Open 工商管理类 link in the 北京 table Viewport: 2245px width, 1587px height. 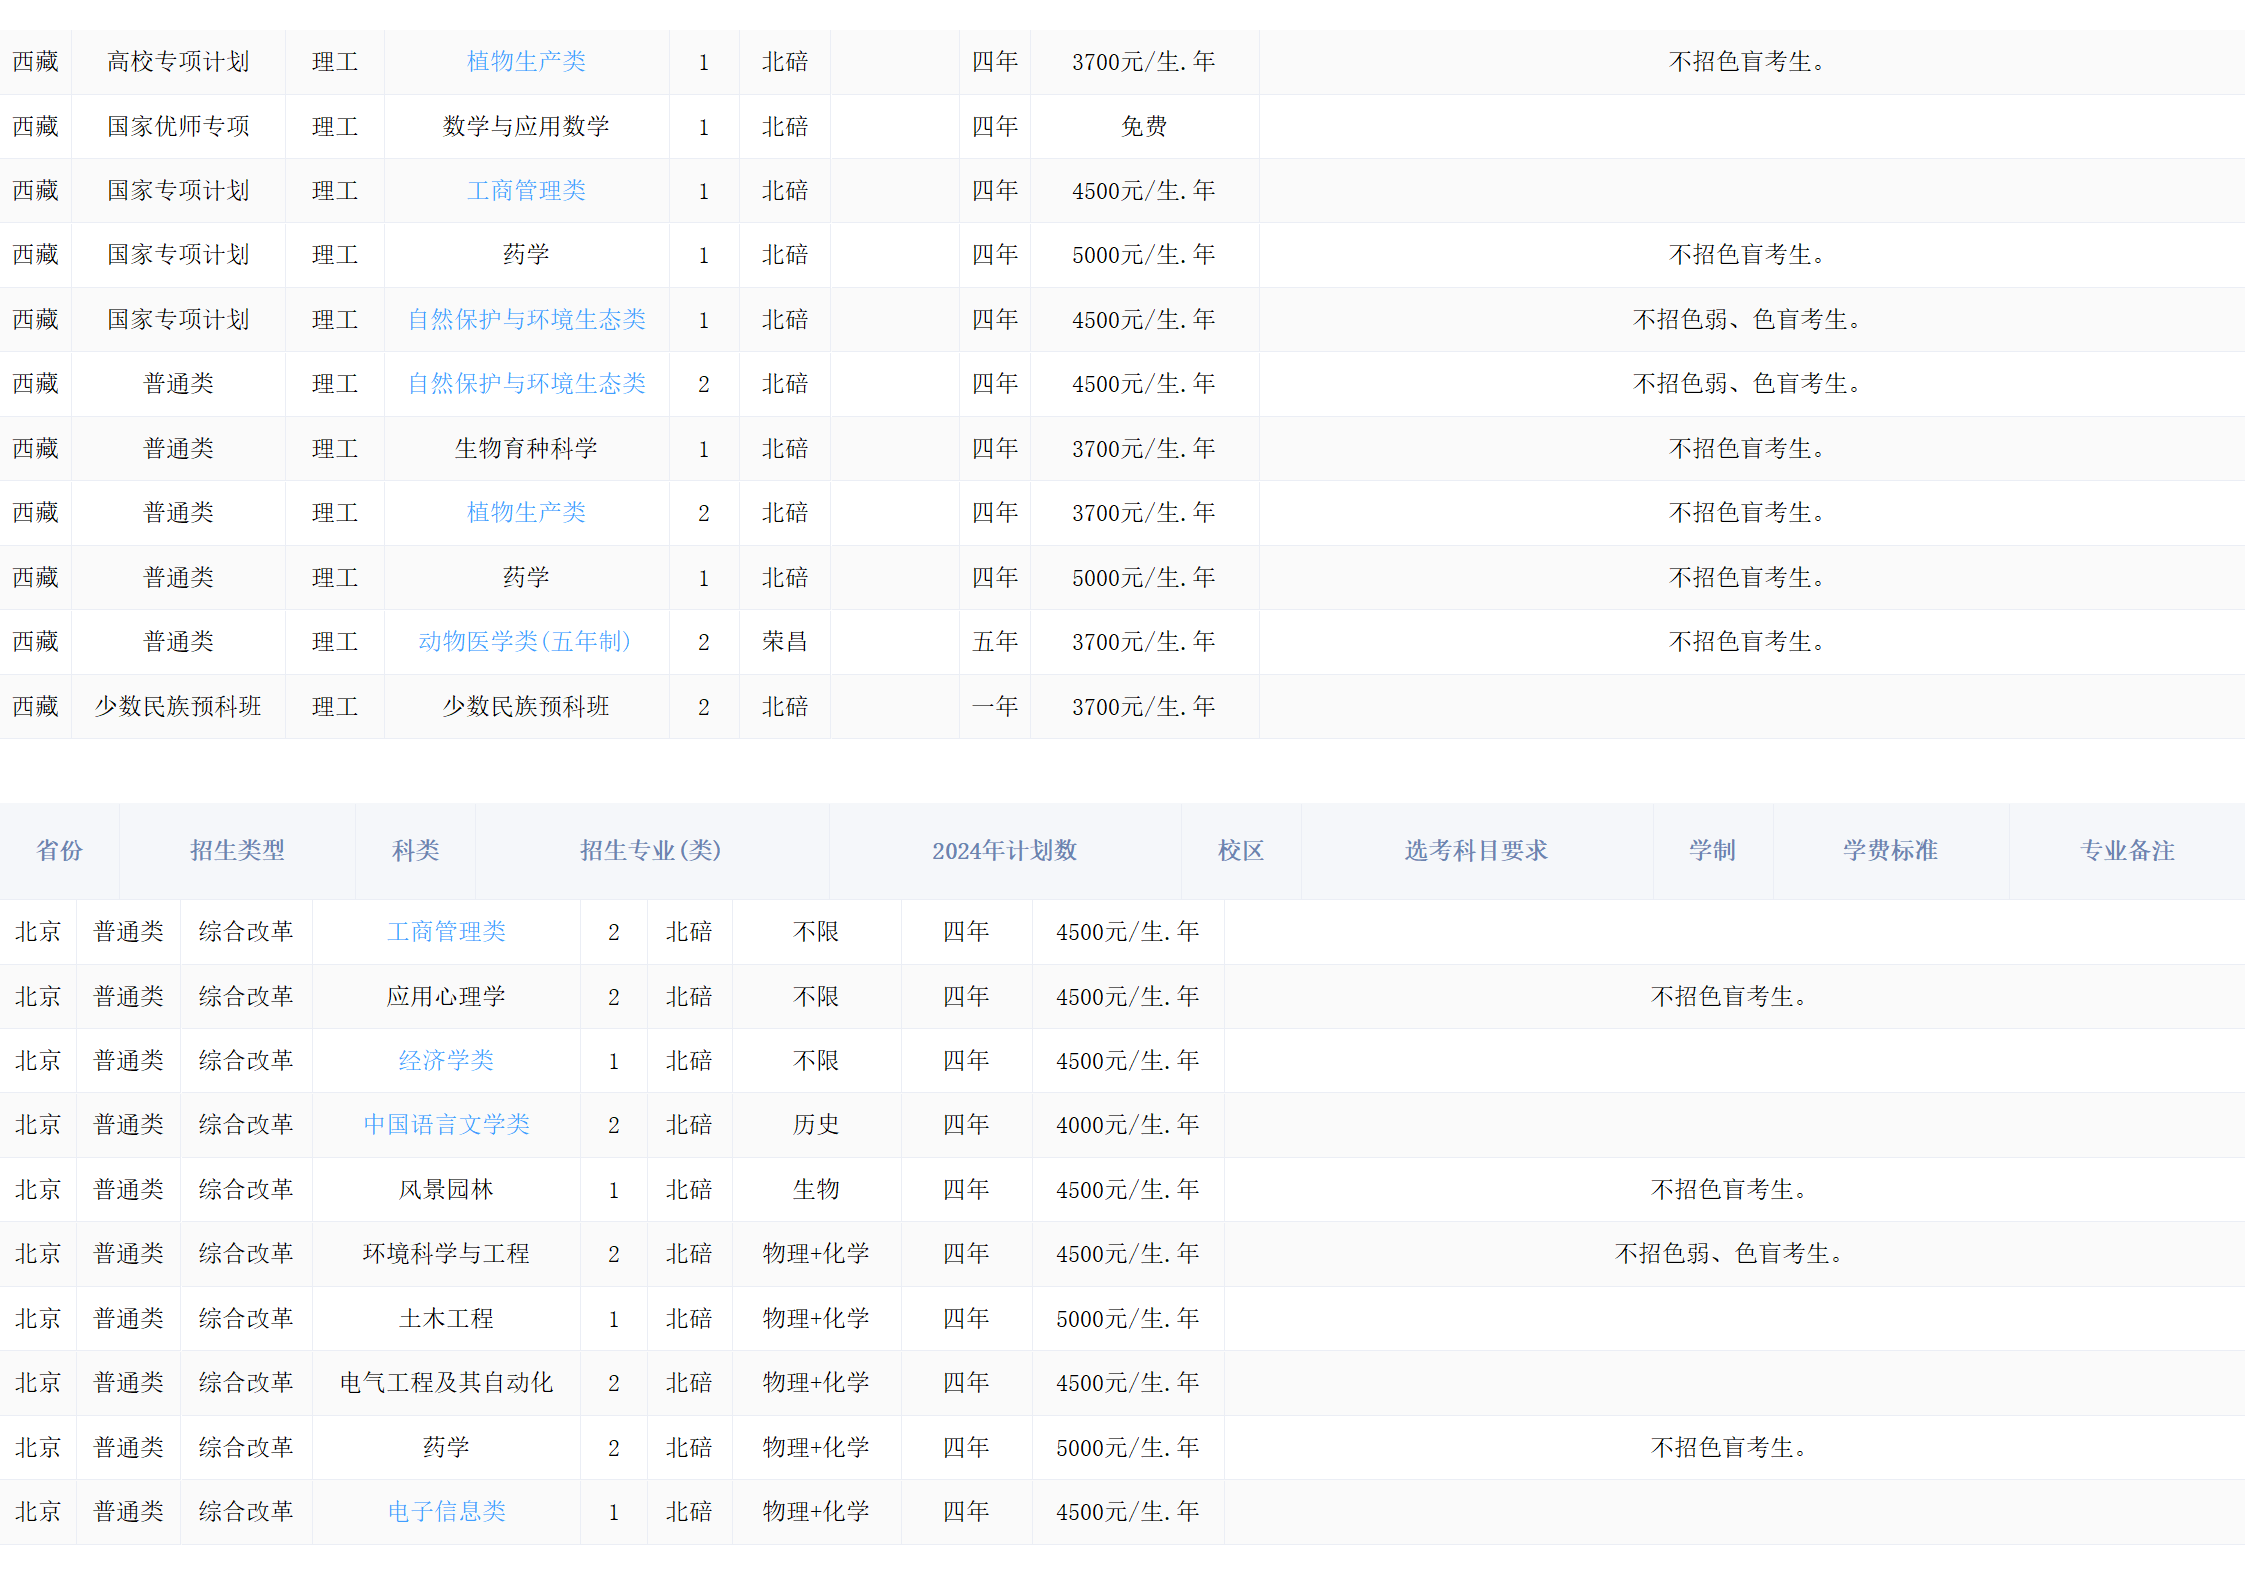[446, 931]
